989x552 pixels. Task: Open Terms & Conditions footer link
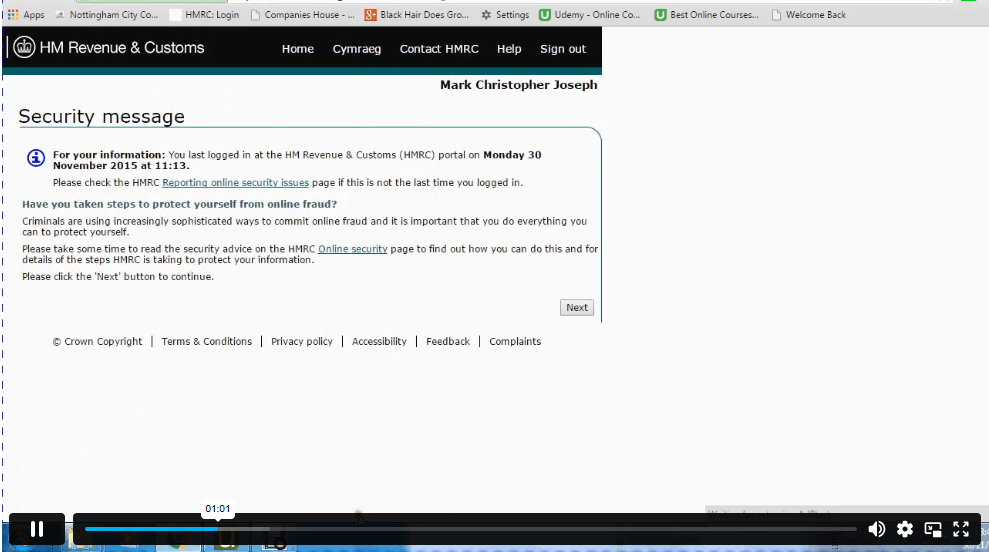tap(206, 341)
